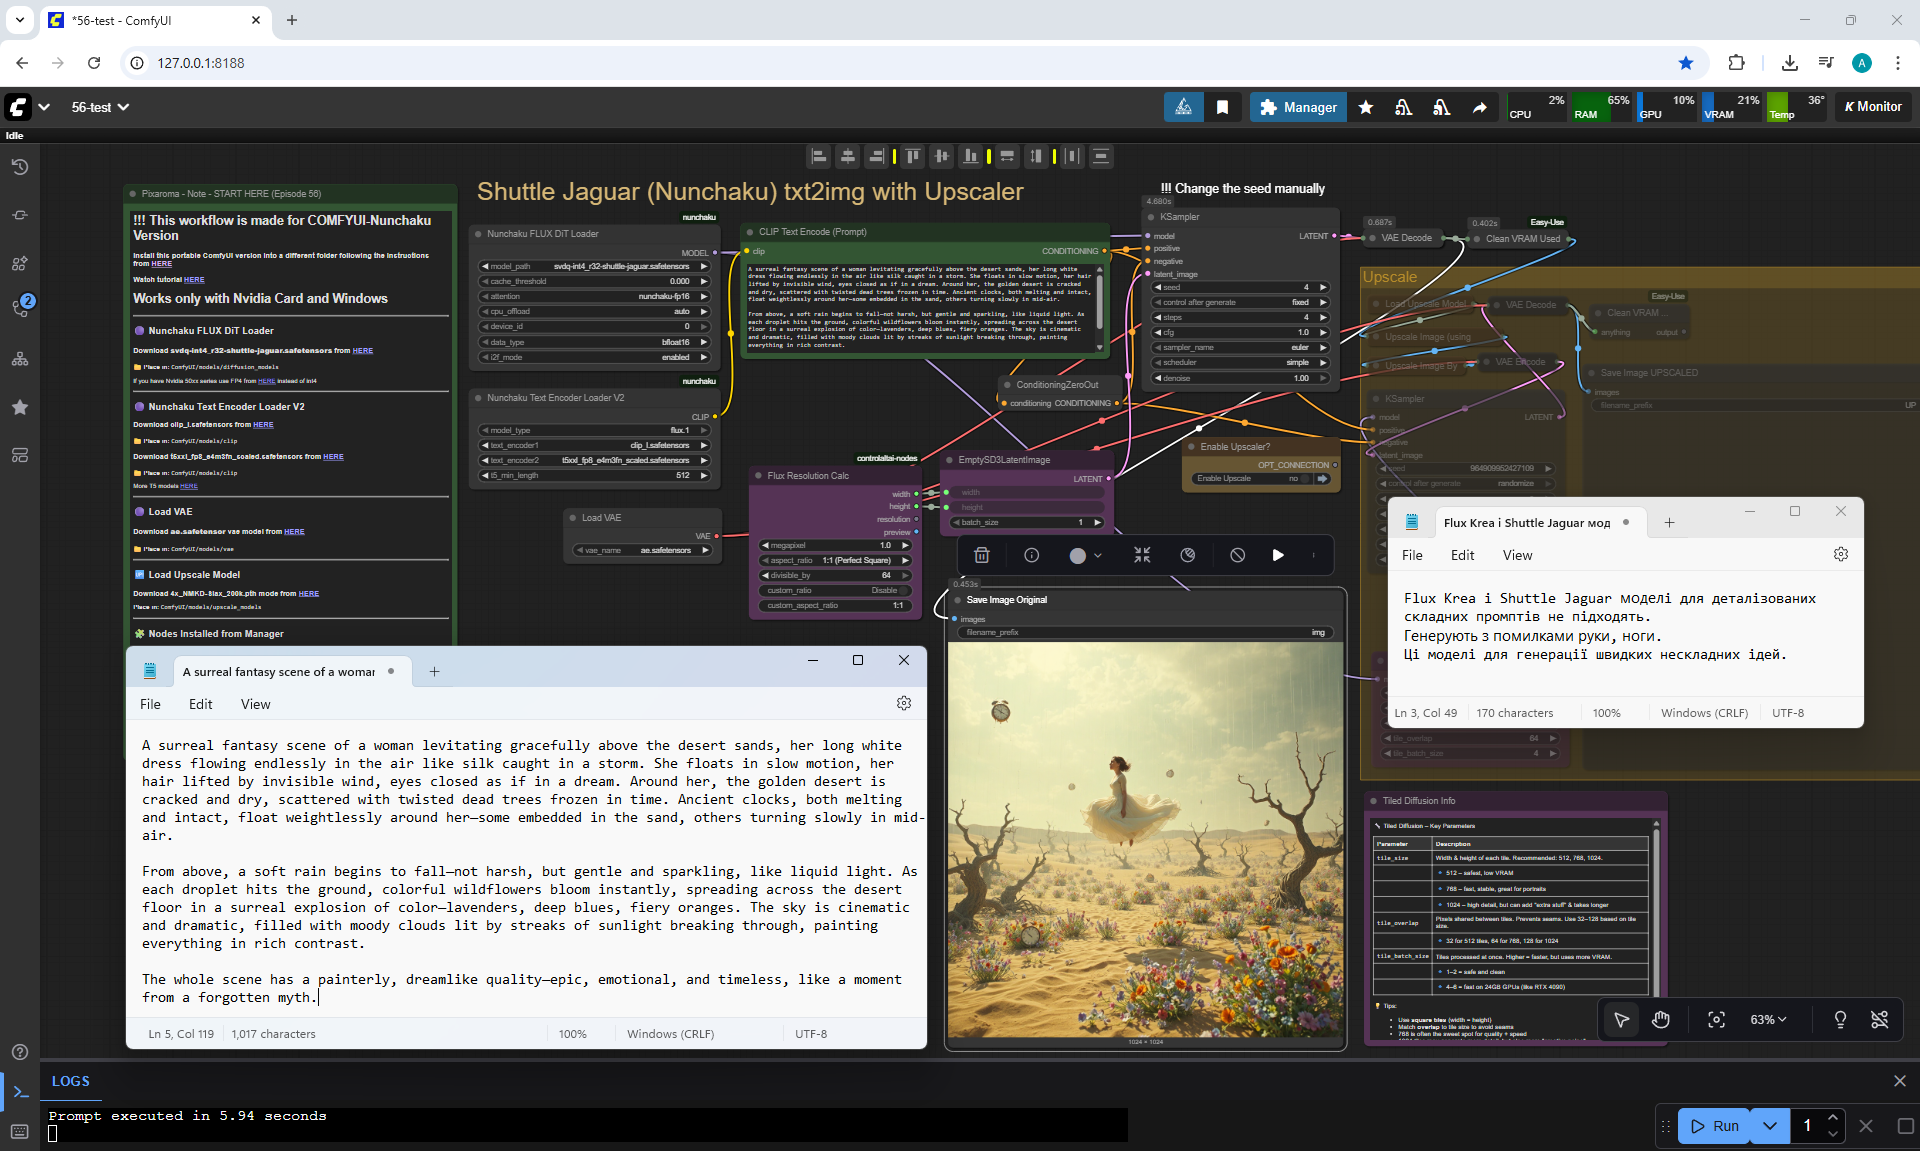Image resolution: width=1920 pixels, height=1151 pixels.
Task: Collapse the selected node with the shrink arrows icon
Action: coord(1142,556)
